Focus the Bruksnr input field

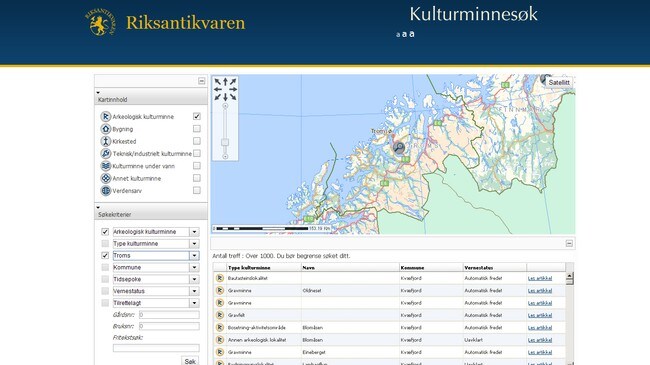[x=169, y=326]
